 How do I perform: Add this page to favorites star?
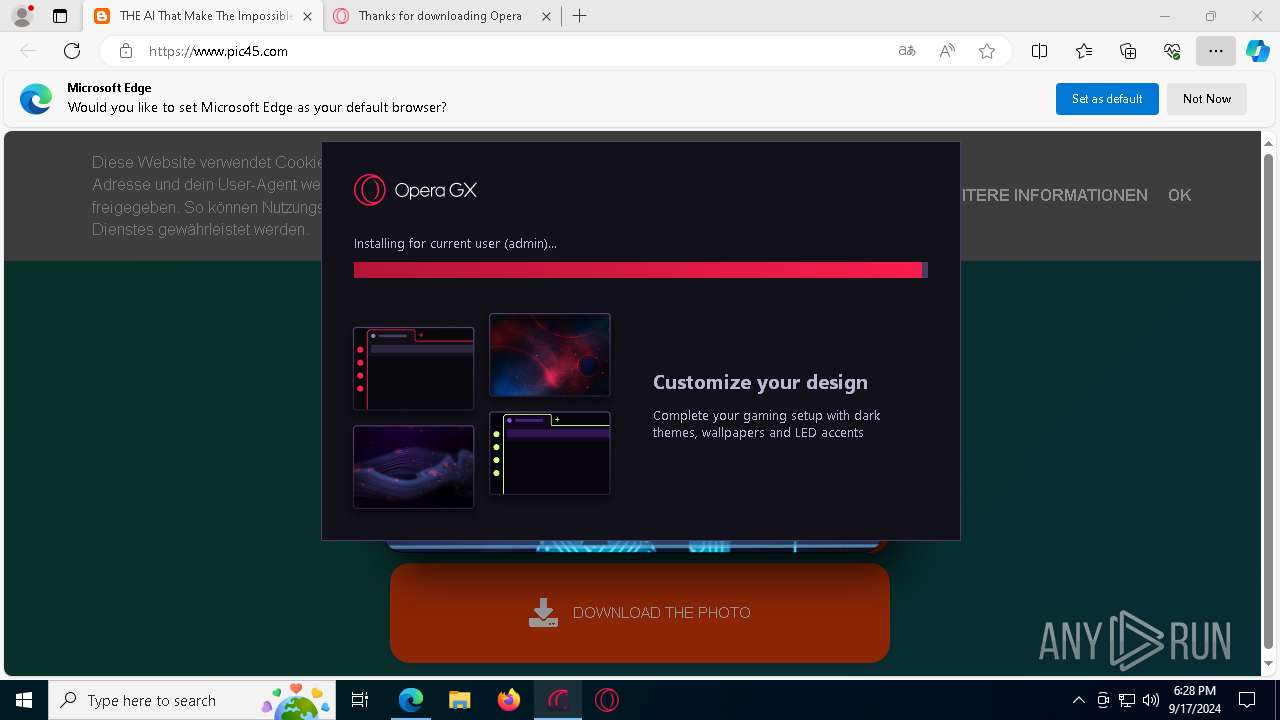click(987, 51)
